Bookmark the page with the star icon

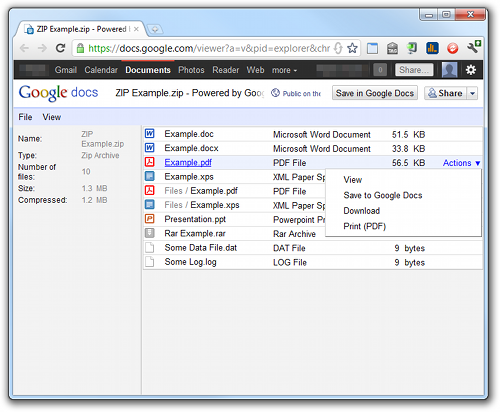[x=352, y=48]
